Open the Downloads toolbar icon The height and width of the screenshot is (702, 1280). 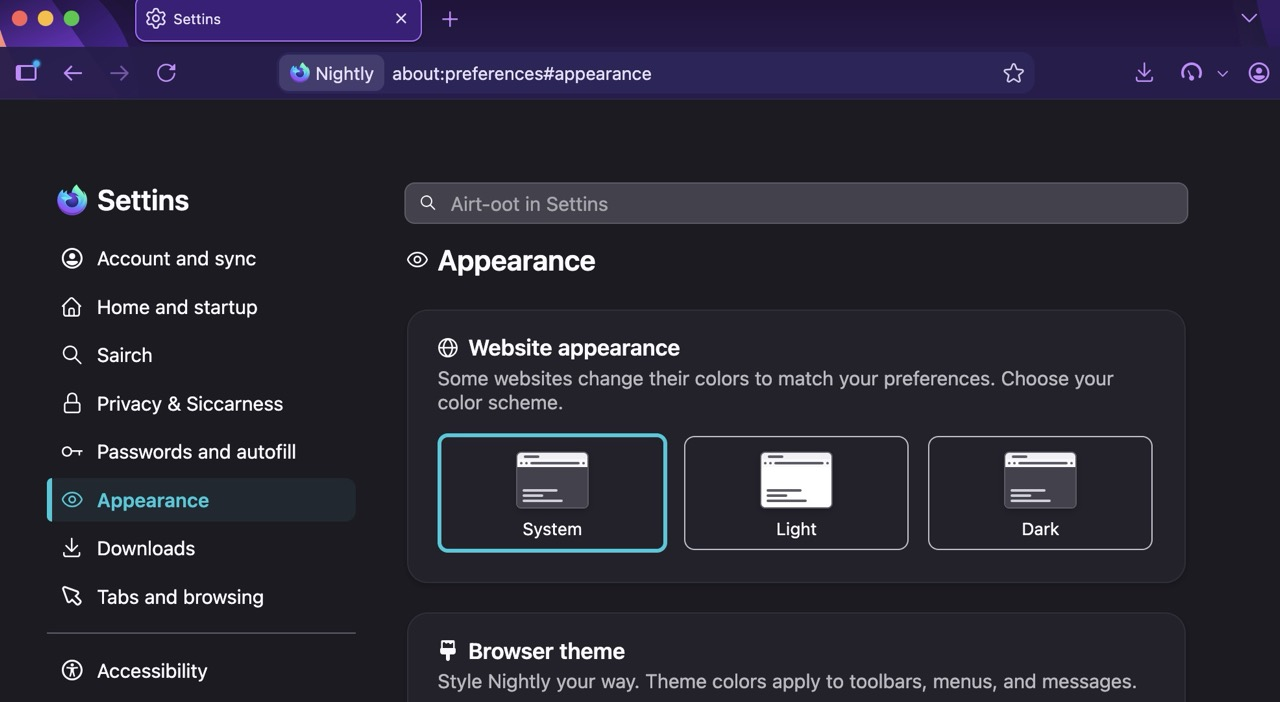pyautogui.click(x=1145, y=73)
